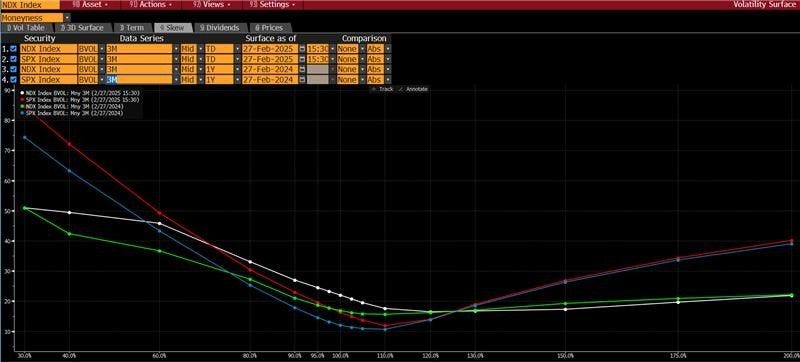Click green NDX data point at 175% moneyness
The width and height of the screenshot is (800, 362).
(678, 299)
